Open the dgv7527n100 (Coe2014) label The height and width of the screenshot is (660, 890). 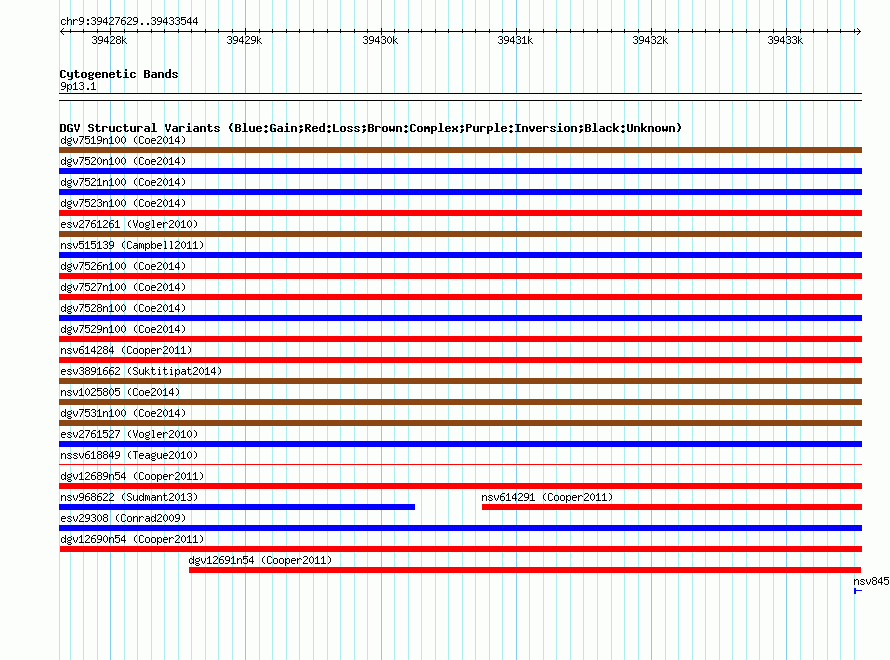(x=123, y=287)
